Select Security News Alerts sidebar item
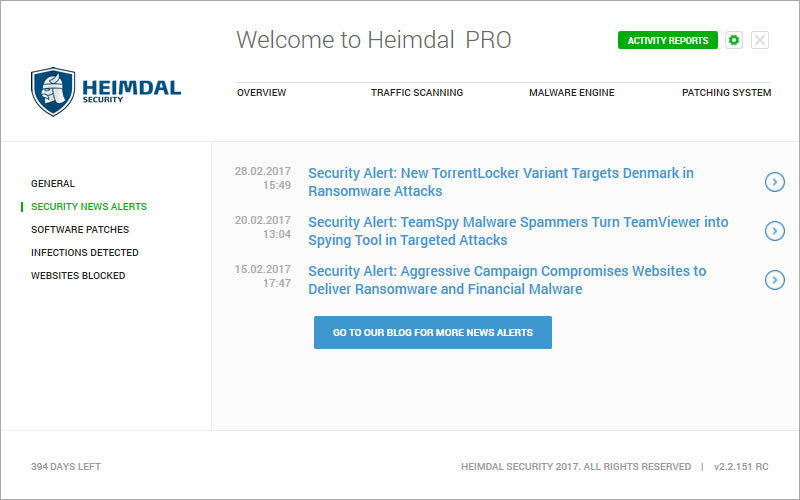800x500 pixels. pos(89,207)
